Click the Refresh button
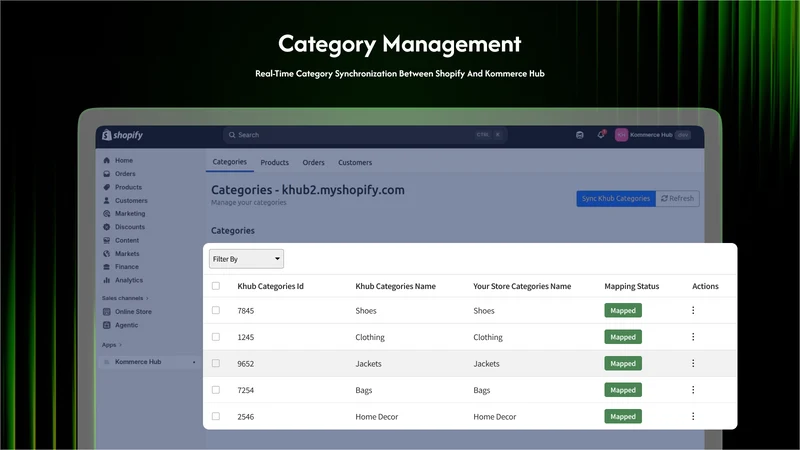This screenshot has height=450, width=800. coord(678,198)
